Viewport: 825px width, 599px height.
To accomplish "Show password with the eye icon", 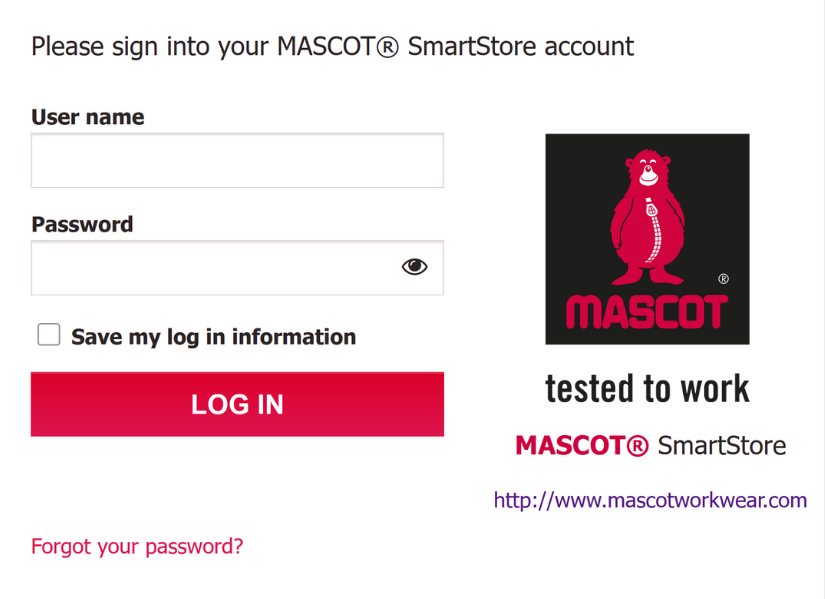I will coord(414,266).
